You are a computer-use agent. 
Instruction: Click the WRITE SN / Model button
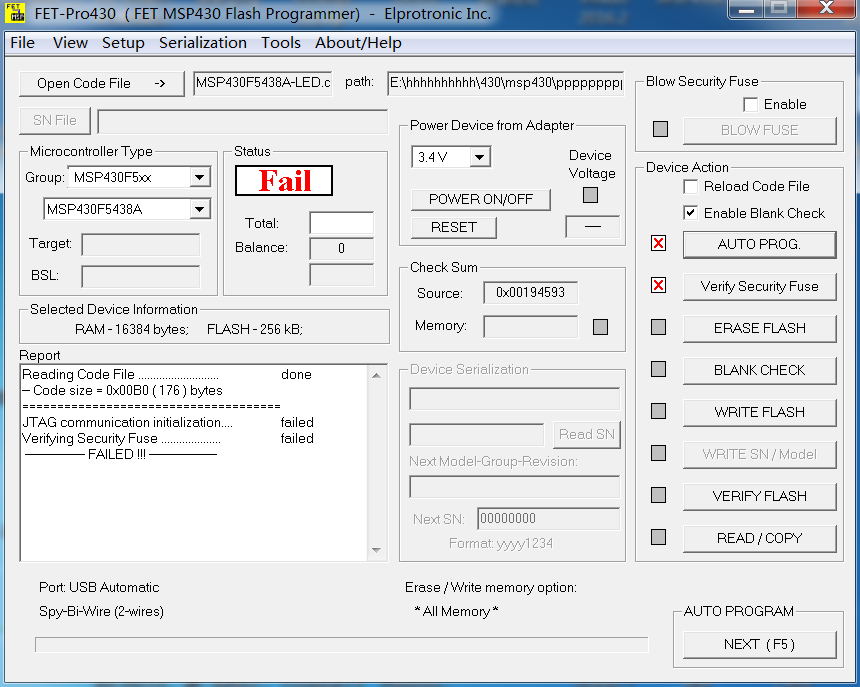point(760,455)
